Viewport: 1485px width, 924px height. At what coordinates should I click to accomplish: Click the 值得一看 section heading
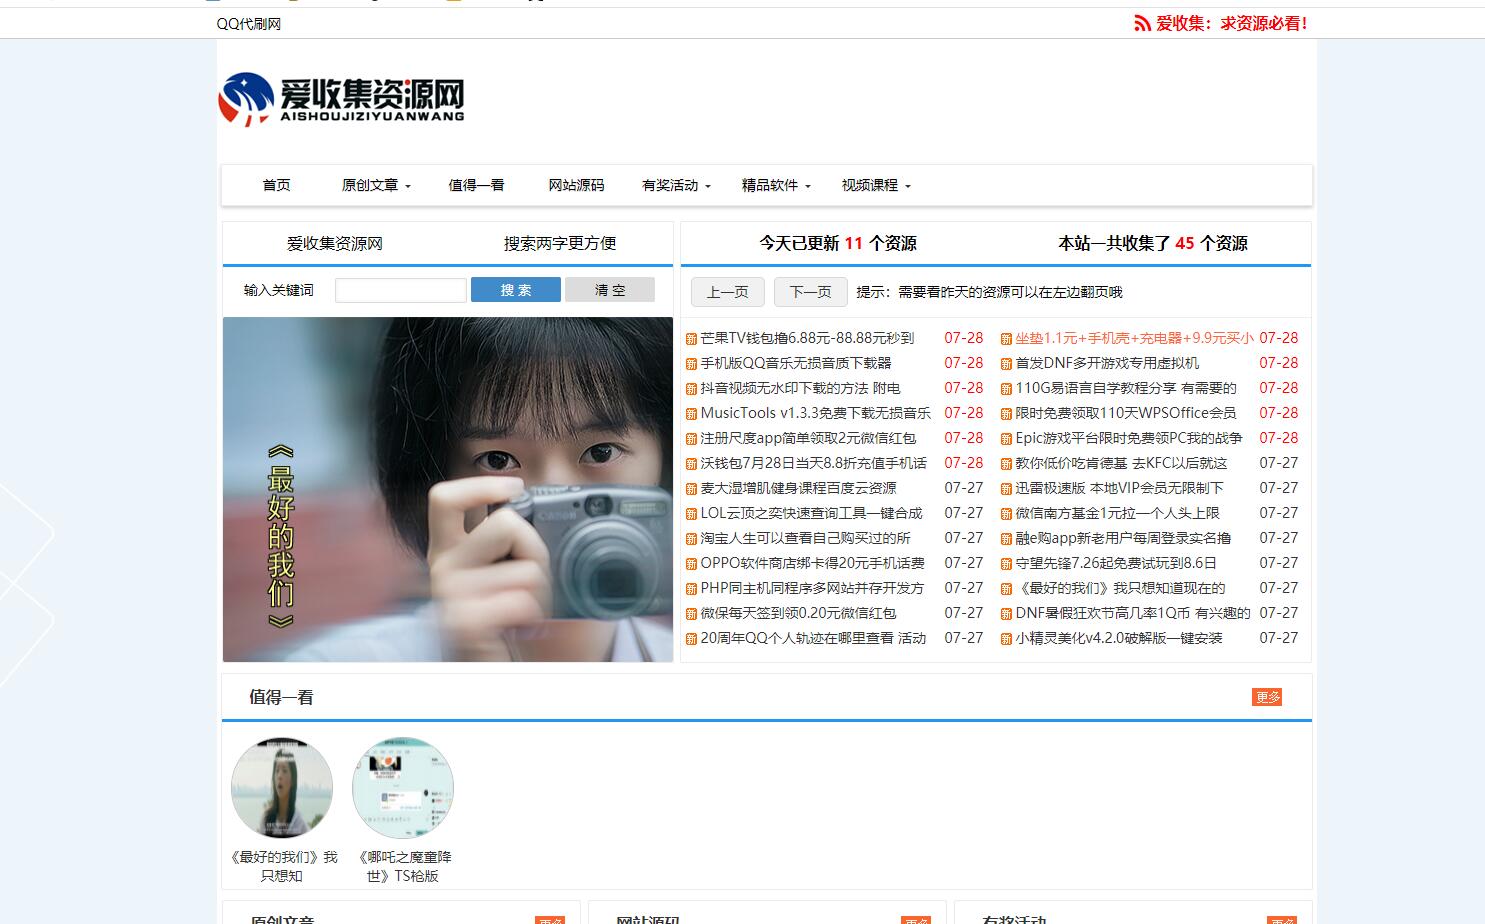click(281, 697)
